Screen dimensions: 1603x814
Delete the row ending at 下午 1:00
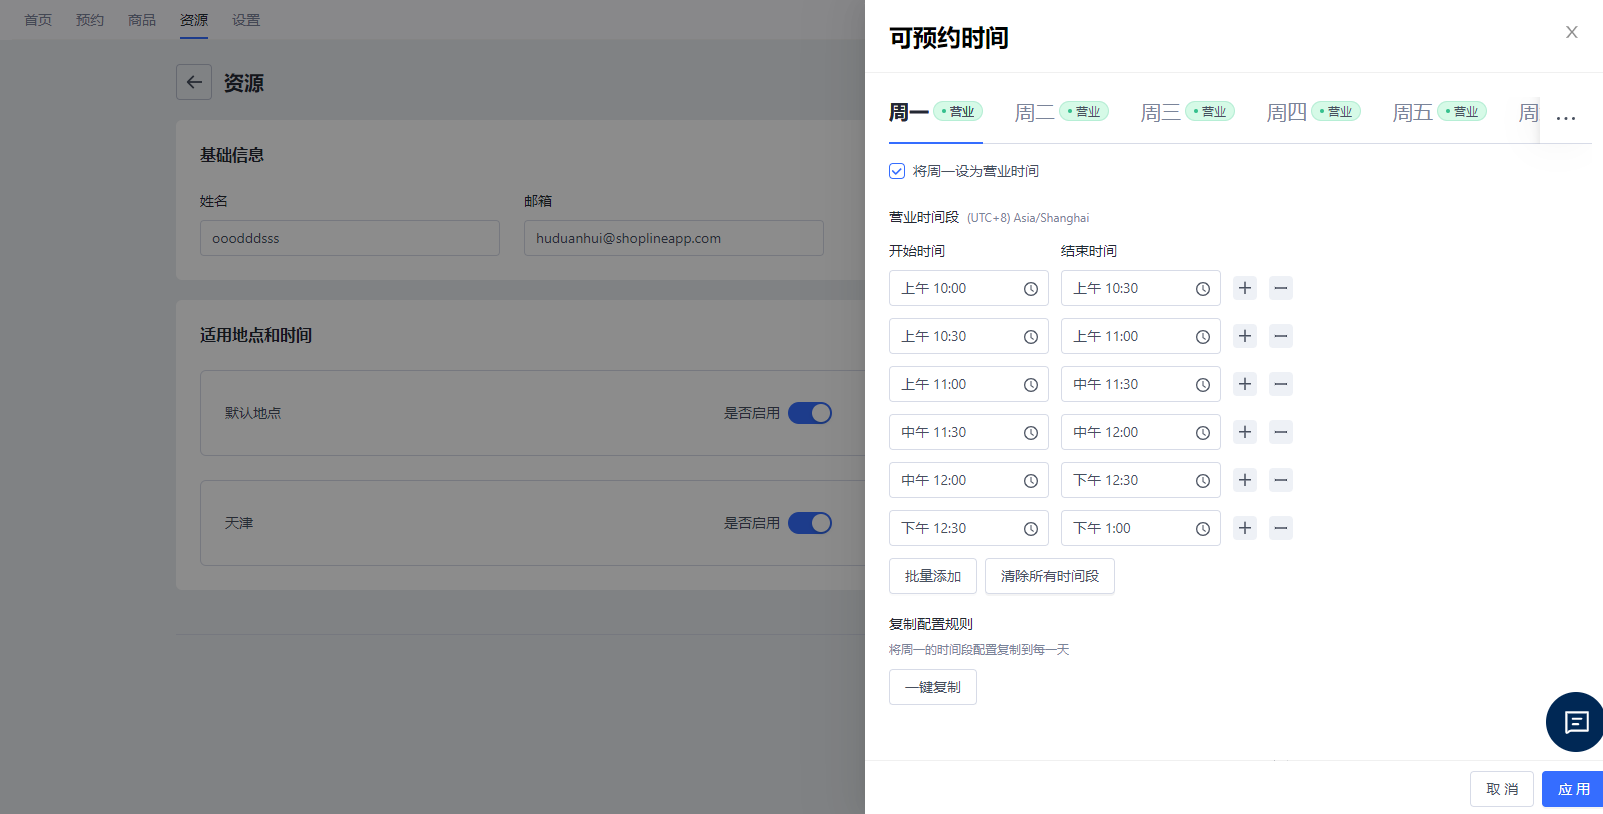1280,528
